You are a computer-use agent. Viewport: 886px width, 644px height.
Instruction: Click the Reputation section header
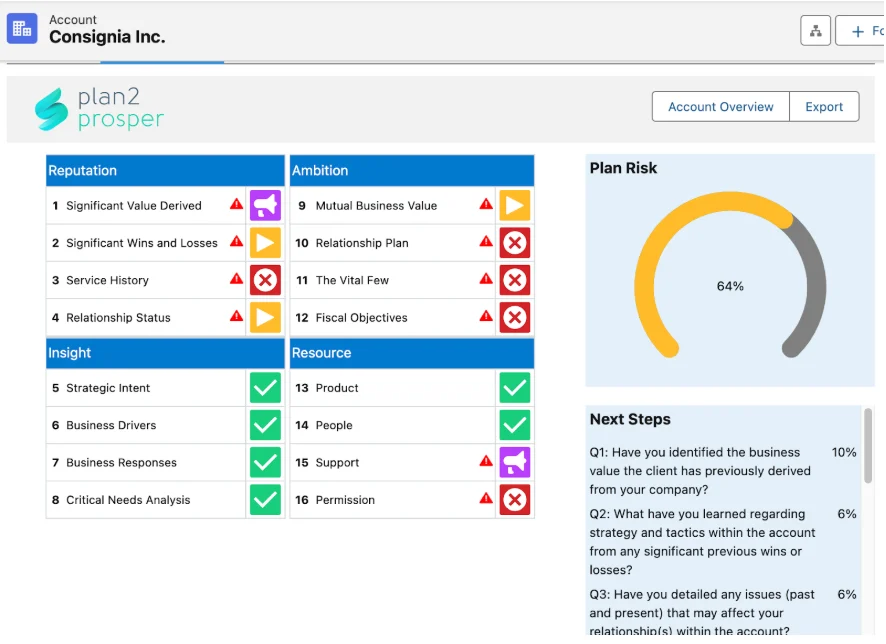pyautogui.click(x=165, y=171)
